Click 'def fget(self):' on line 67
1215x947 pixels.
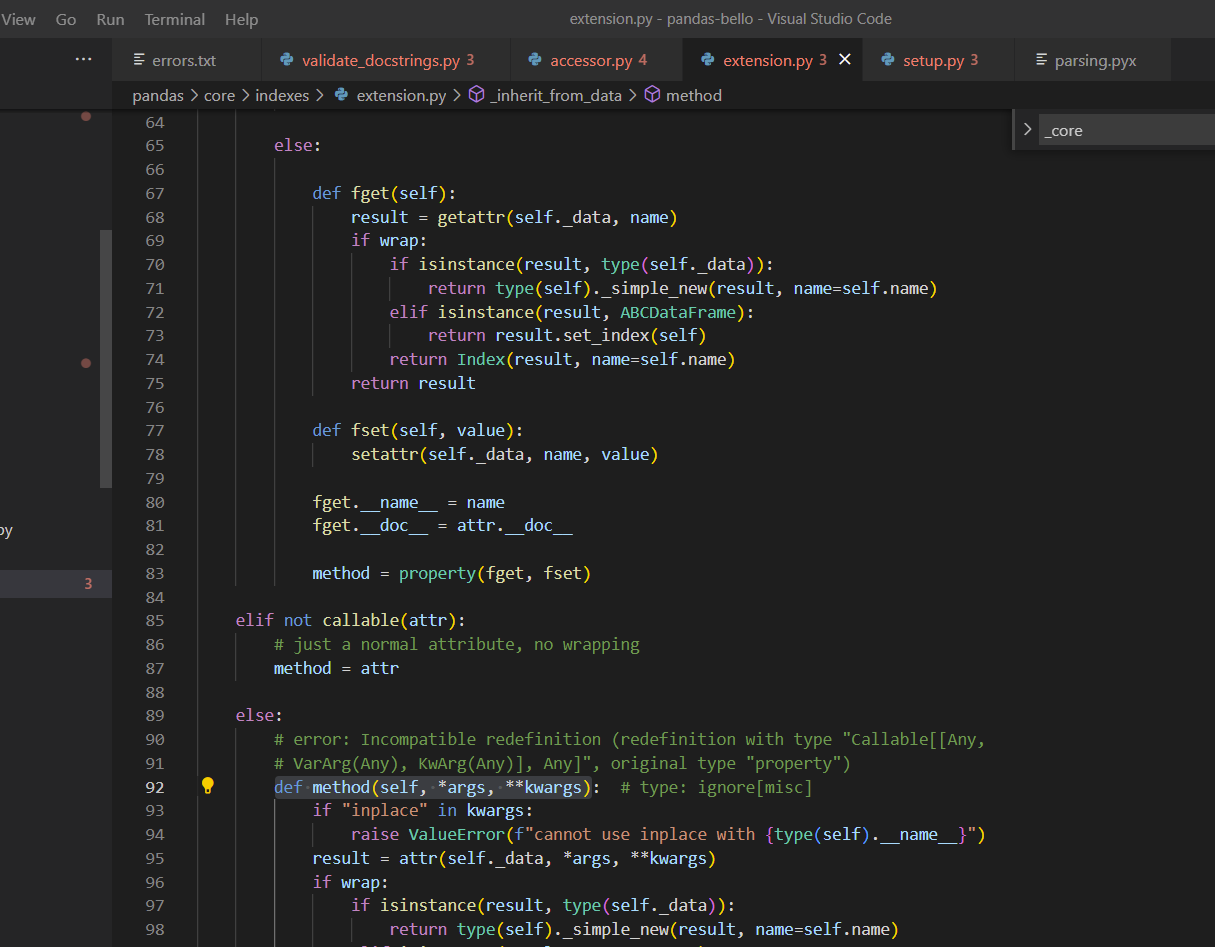[384, 193]
